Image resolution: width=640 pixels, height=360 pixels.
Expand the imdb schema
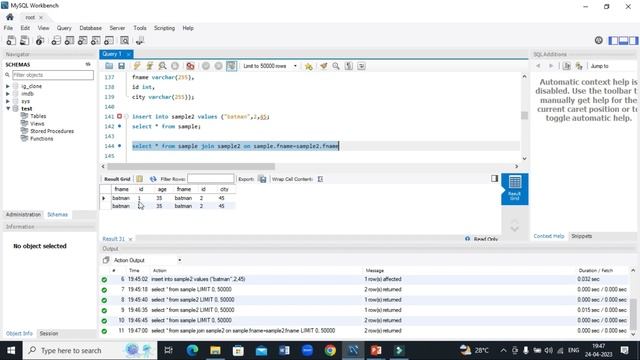[x=8, y=93]
